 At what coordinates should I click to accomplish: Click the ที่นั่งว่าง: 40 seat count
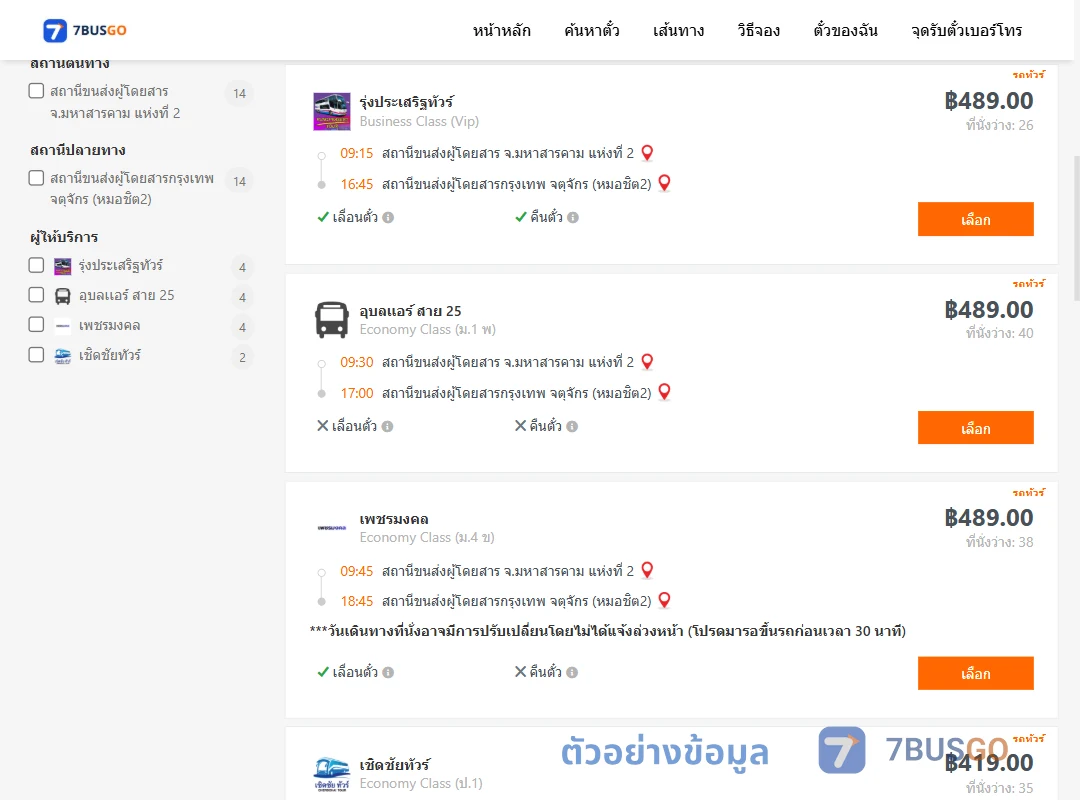click(x=999, y=334)
